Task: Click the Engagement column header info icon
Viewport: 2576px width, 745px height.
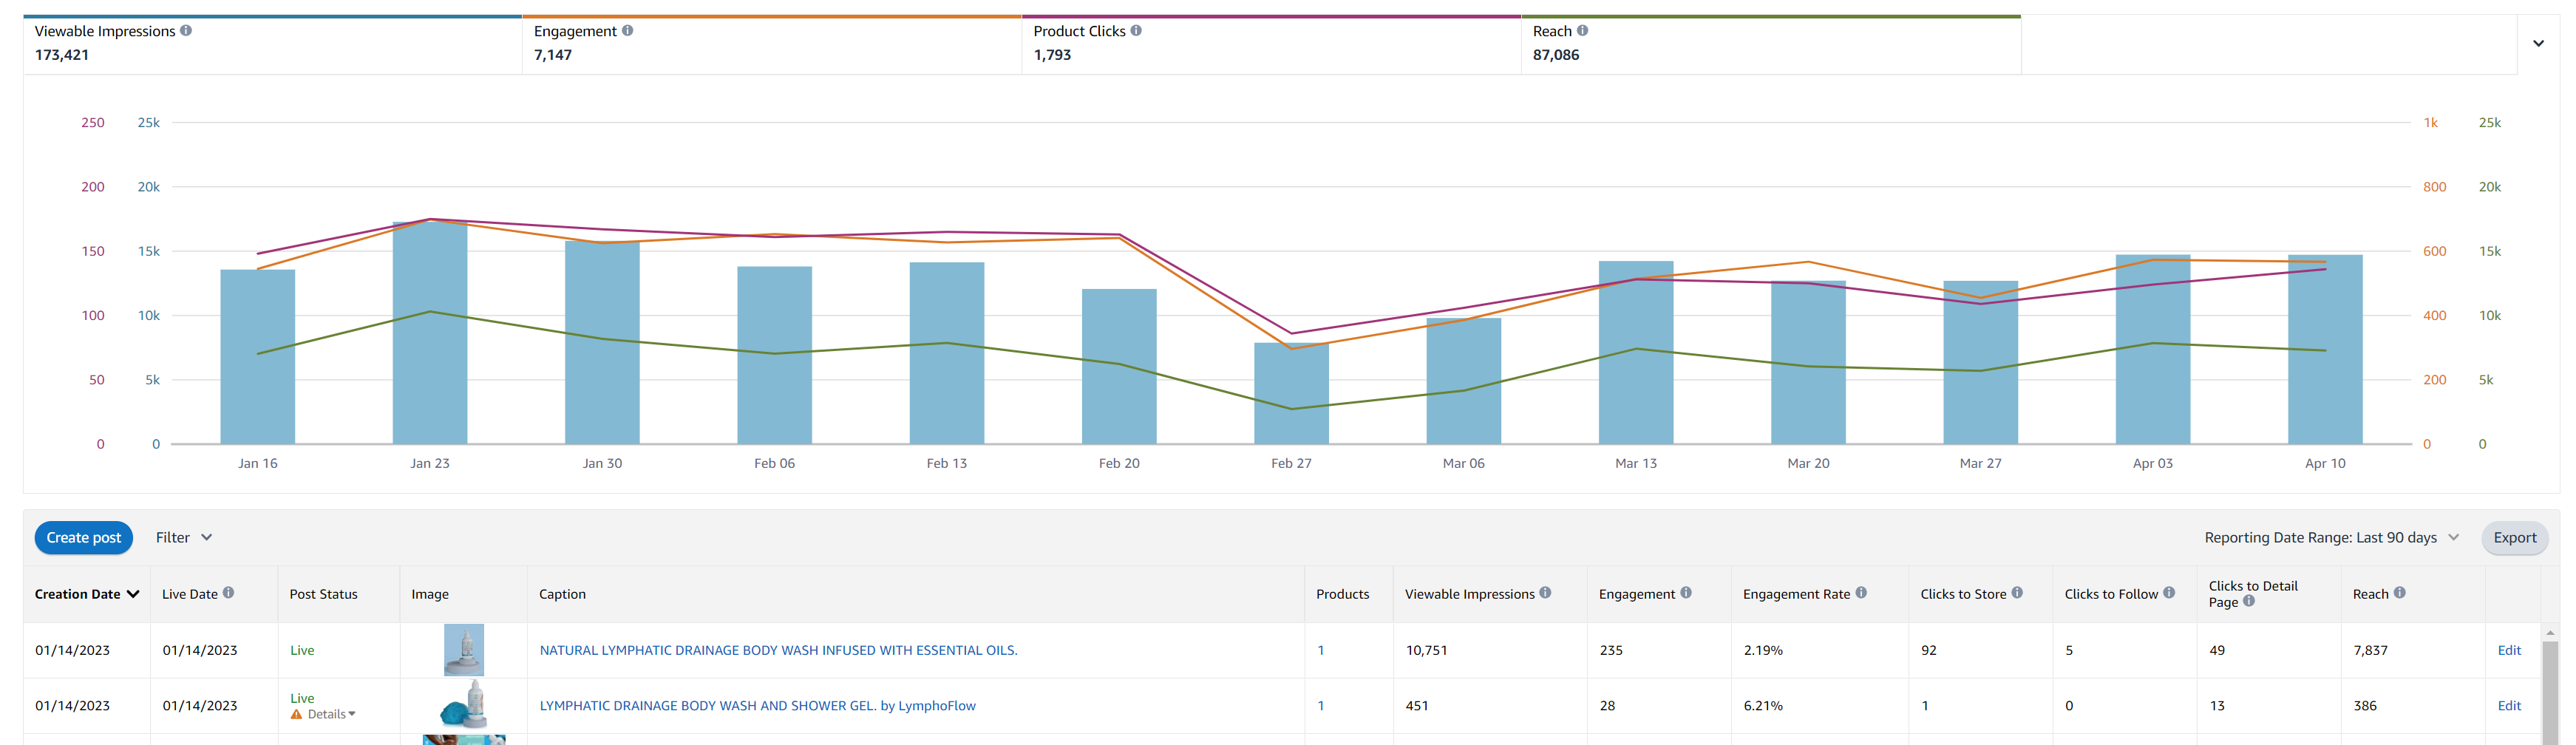Action: click(x=1686, y=593)
